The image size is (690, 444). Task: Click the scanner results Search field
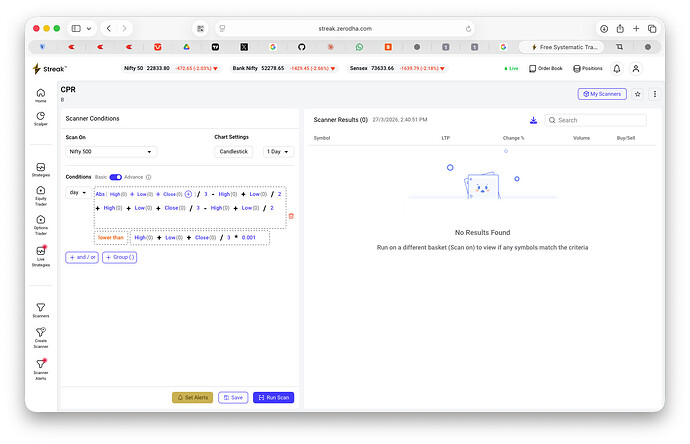(595, 120)
